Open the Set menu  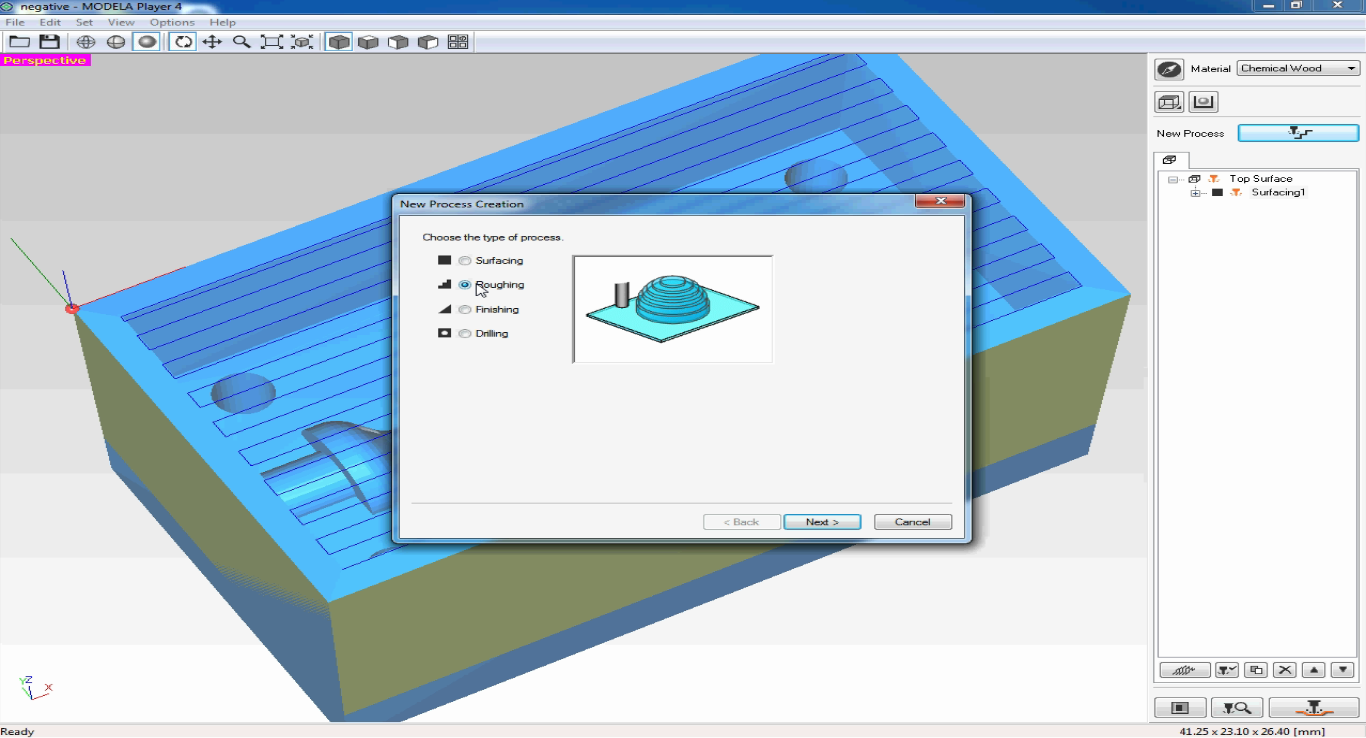(84, 22)
